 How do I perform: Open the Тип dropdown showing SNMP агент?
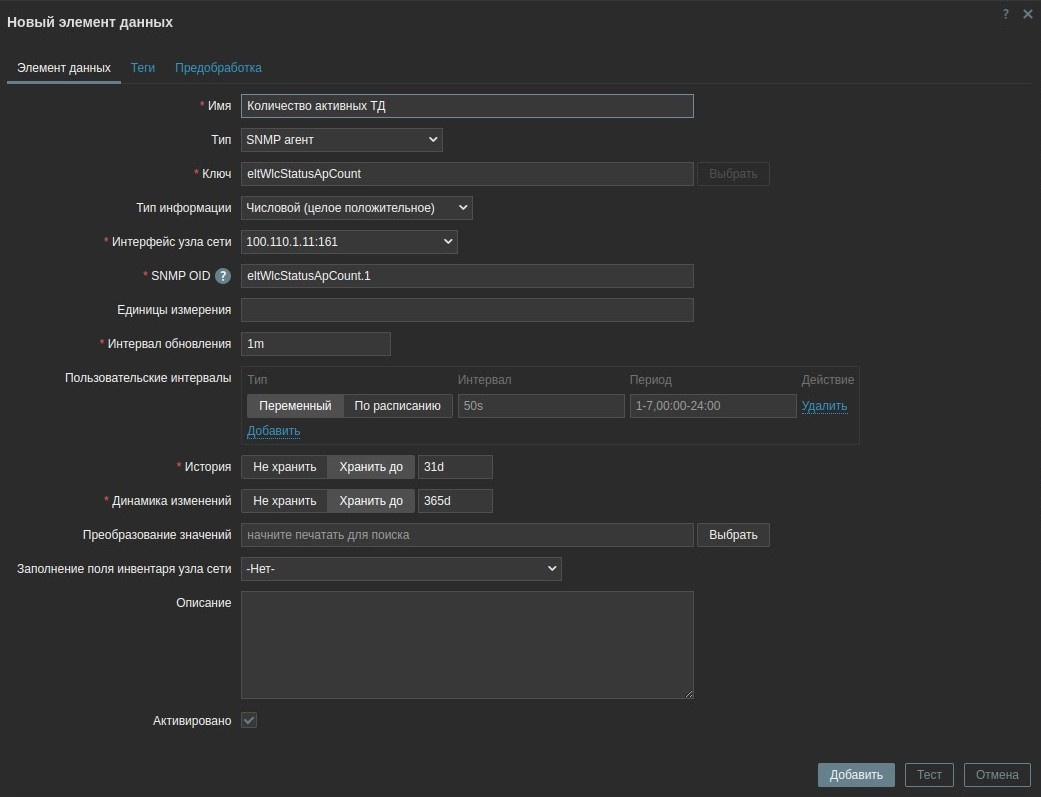341,140
